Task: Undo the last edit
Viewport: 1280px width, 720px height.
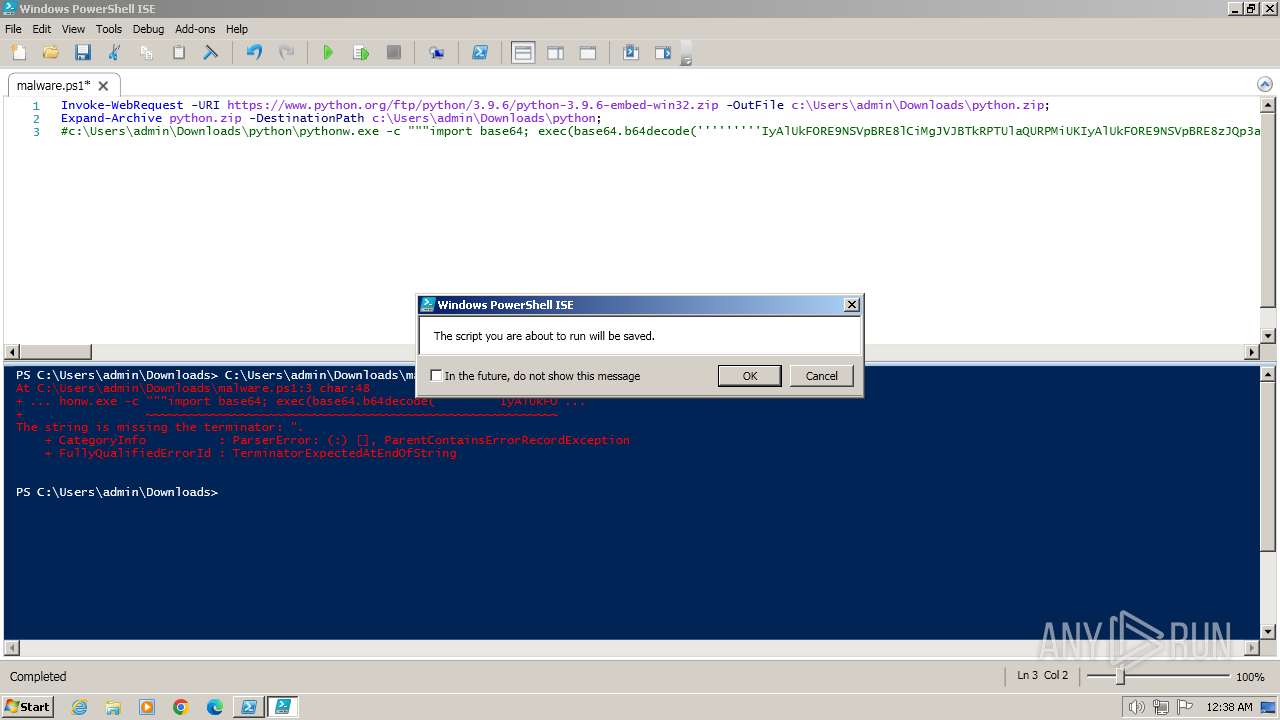Action: tap(254, 53)
